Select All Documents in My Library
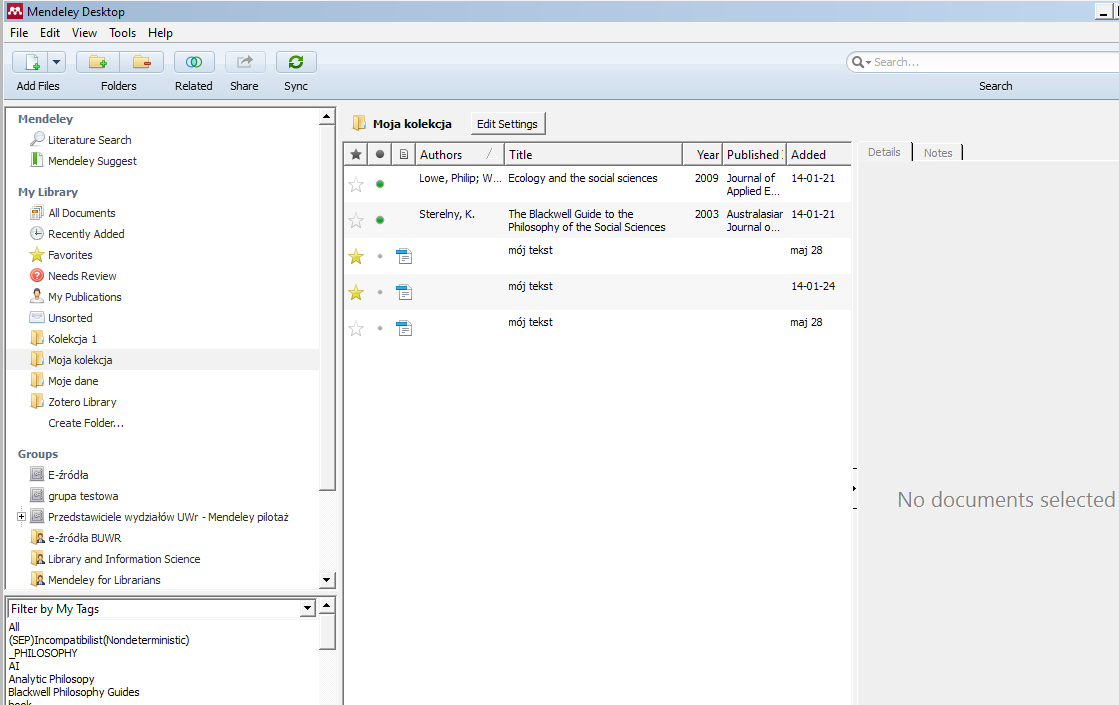 (81, 213)
